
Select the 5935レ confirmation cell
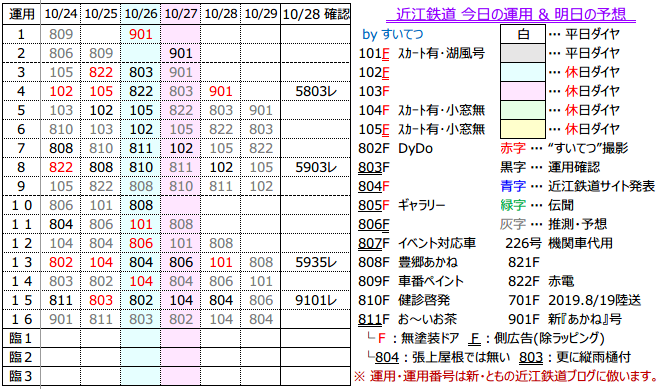point(316,262)
